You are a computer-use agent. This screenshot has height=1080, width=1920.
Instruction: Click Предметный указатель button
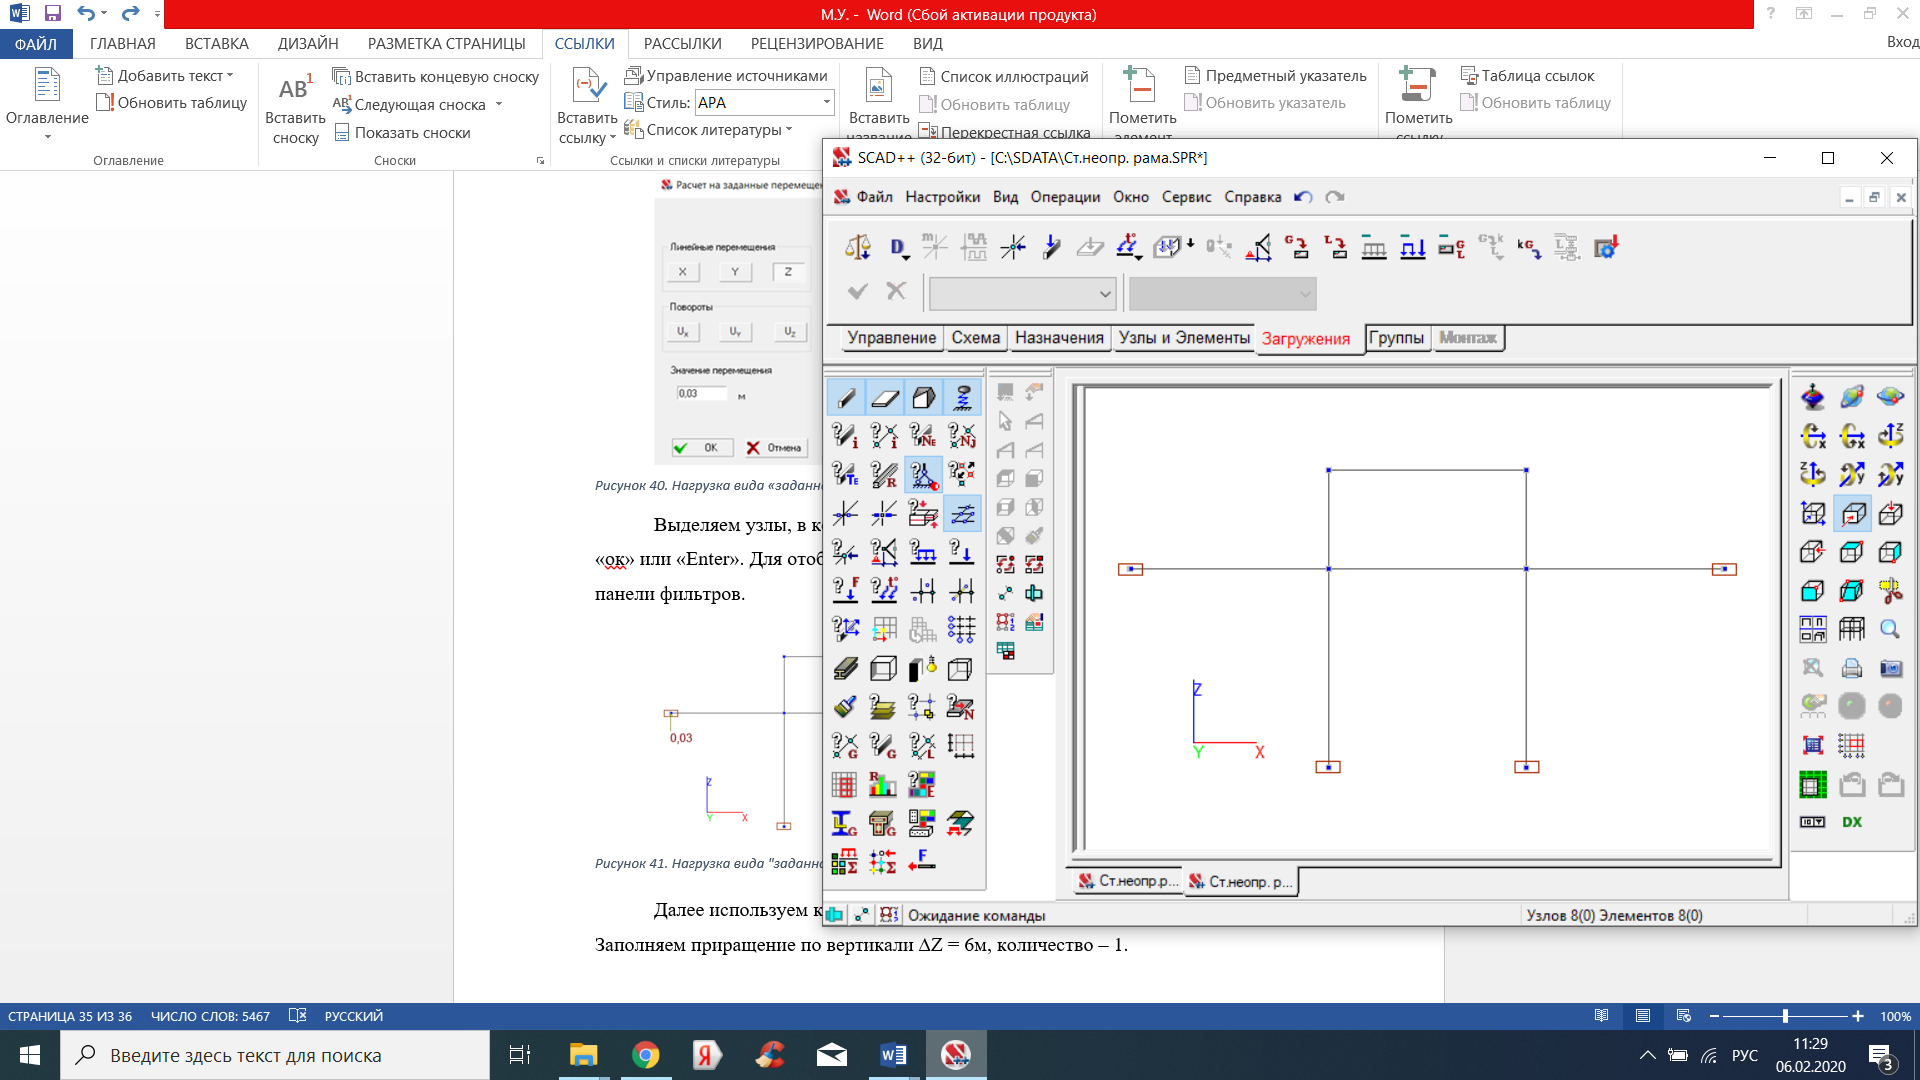(x=1275, y=76)
